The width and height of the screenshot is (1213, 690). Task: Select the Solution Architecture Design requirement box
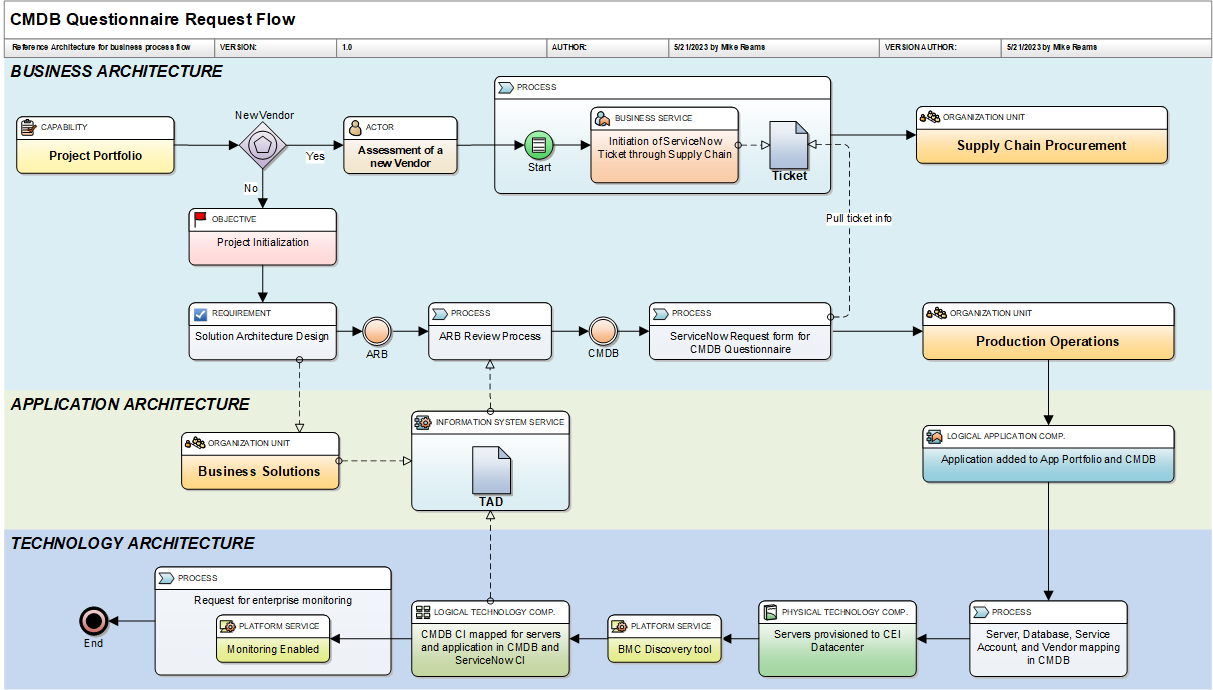click(262, 331)
